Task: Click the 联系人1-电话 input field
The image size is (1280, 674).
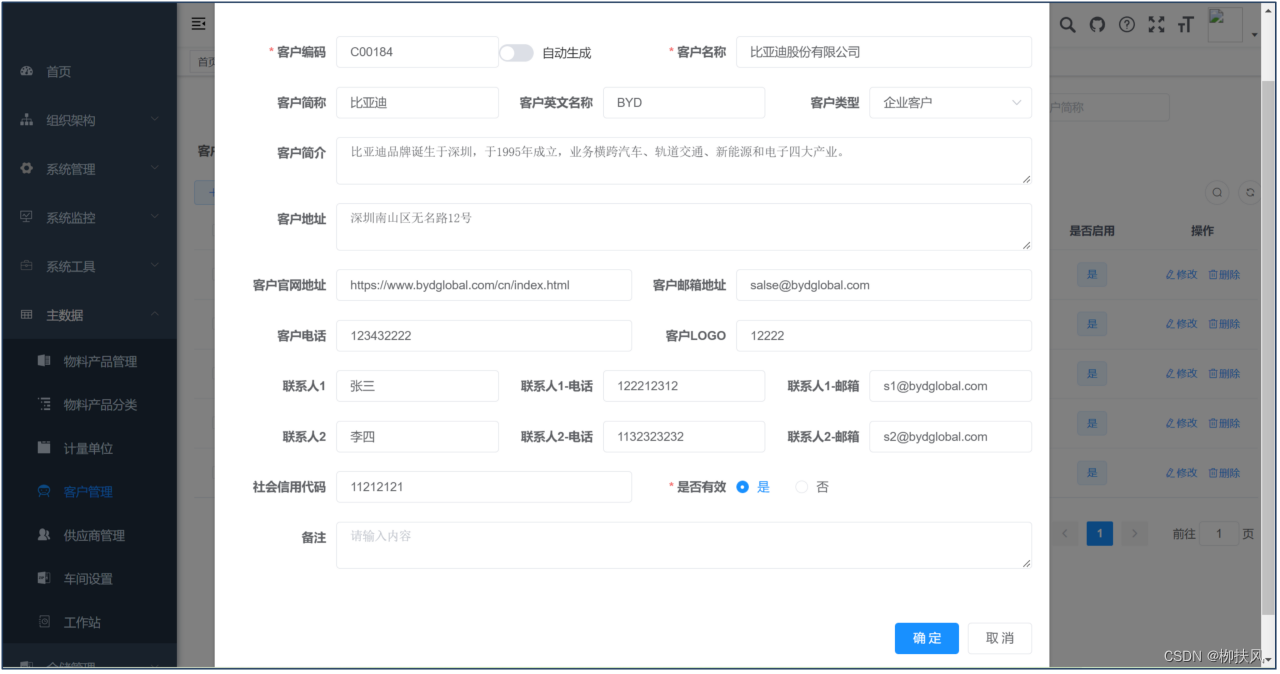Action: click(x=684, y=386)
